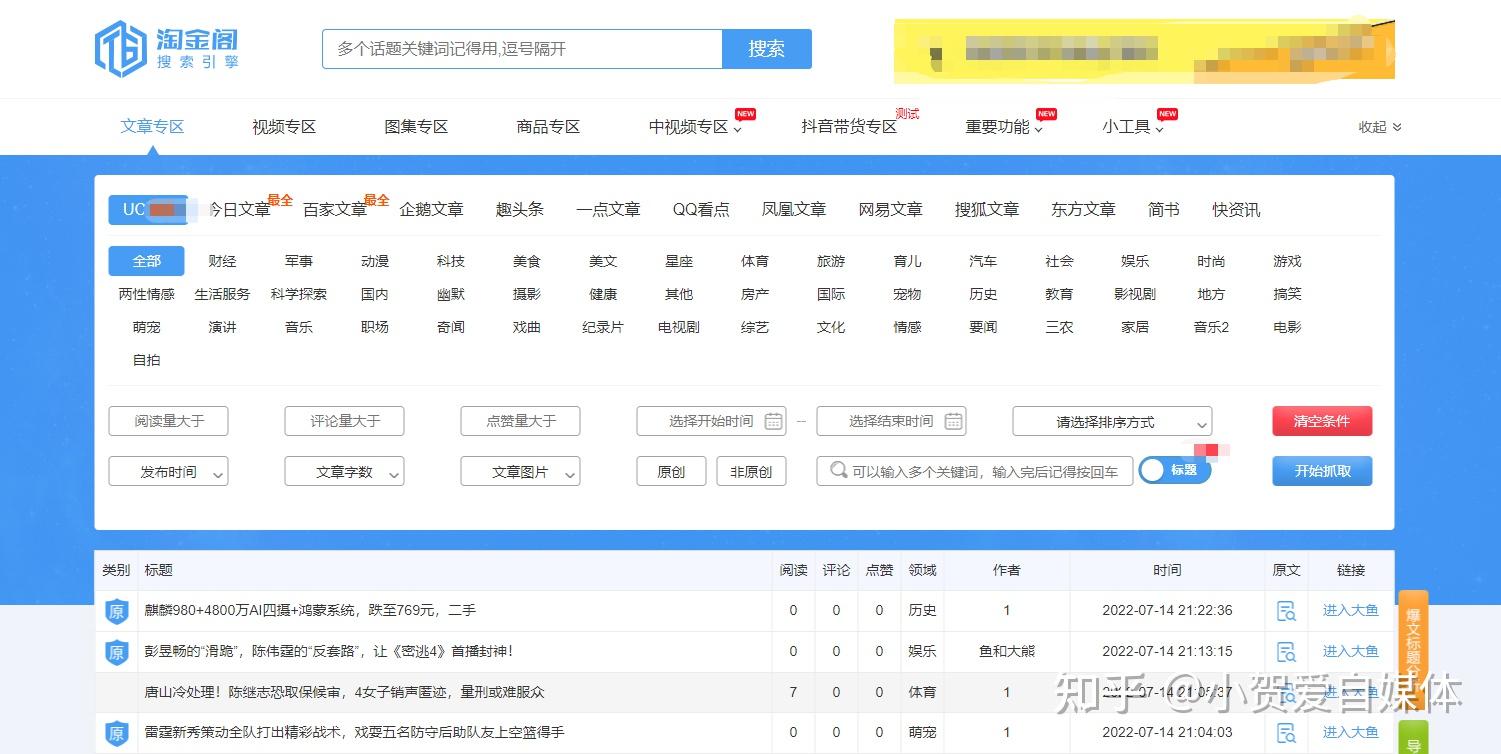This screenshot has width=1501, height=754.
Task: Filter by 财经 category
Action: (x=222, y=261)
